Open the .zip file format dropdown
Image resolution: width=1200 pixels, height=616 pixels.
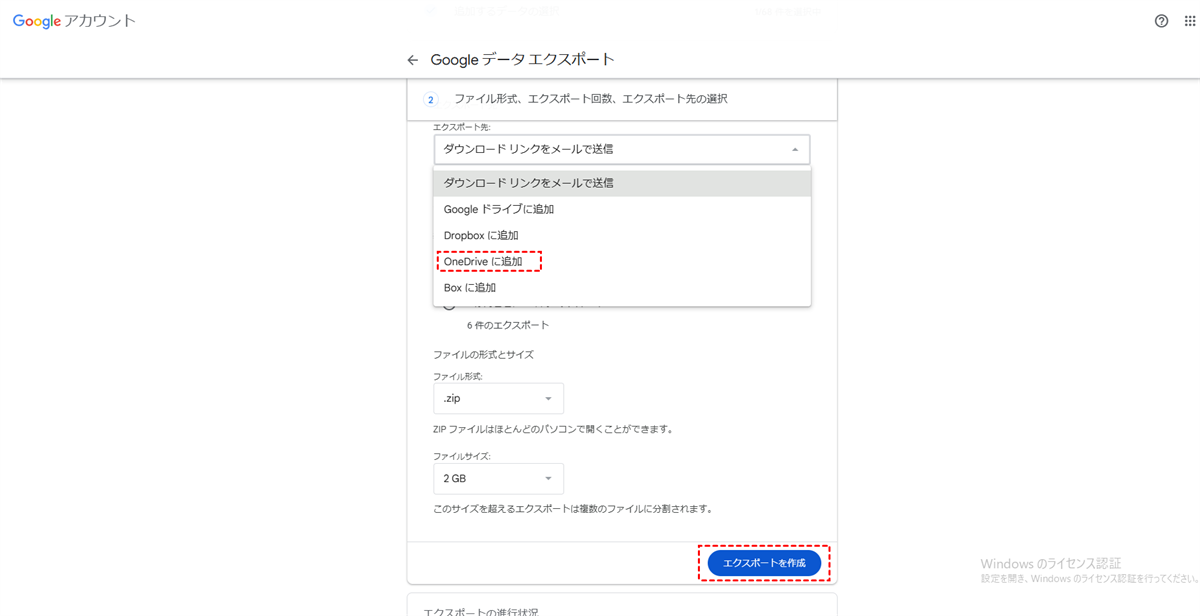(x=498, y=398)
